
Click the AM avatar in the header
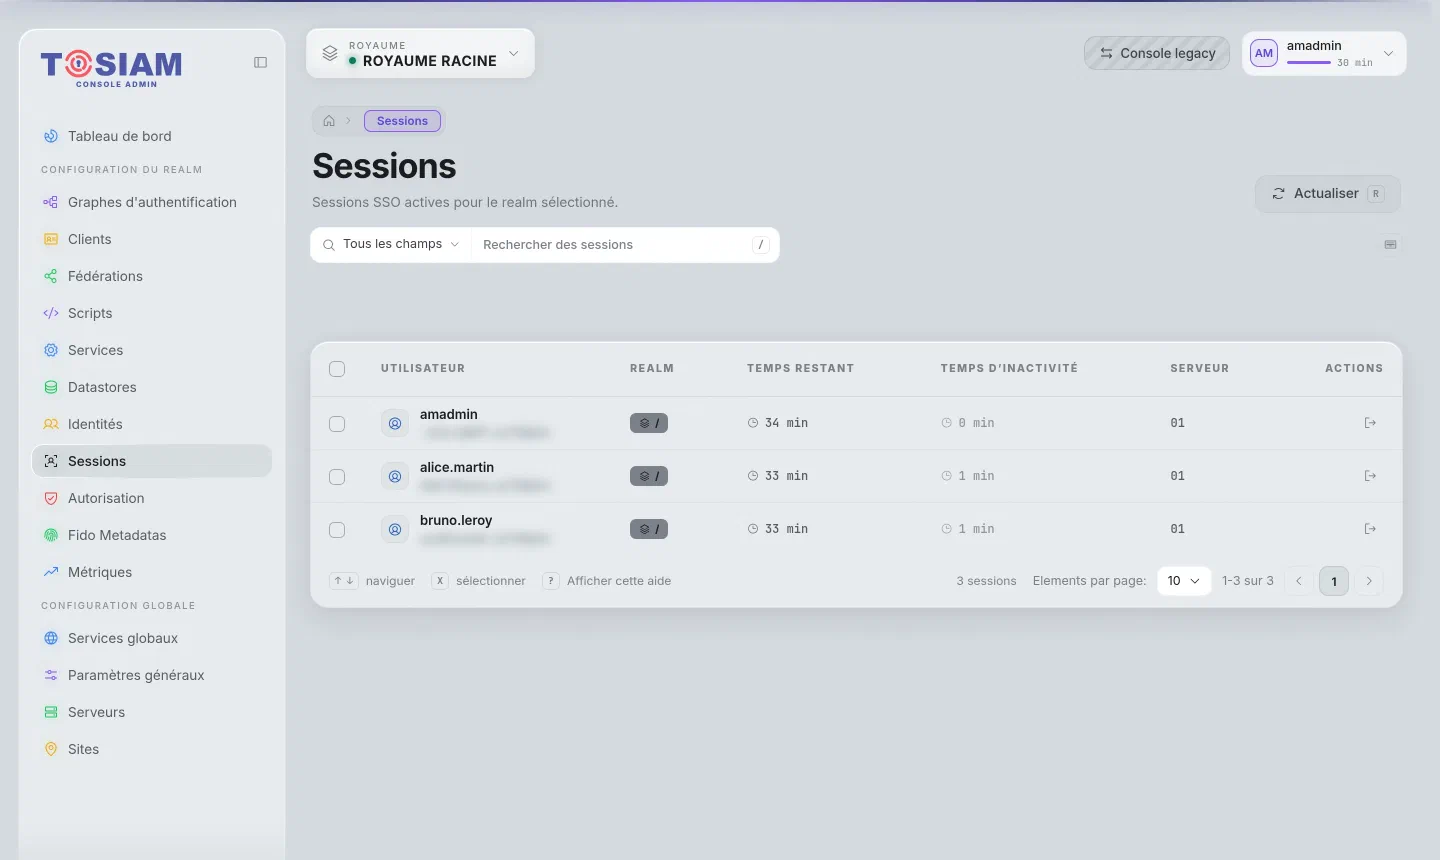(1264, 53)
